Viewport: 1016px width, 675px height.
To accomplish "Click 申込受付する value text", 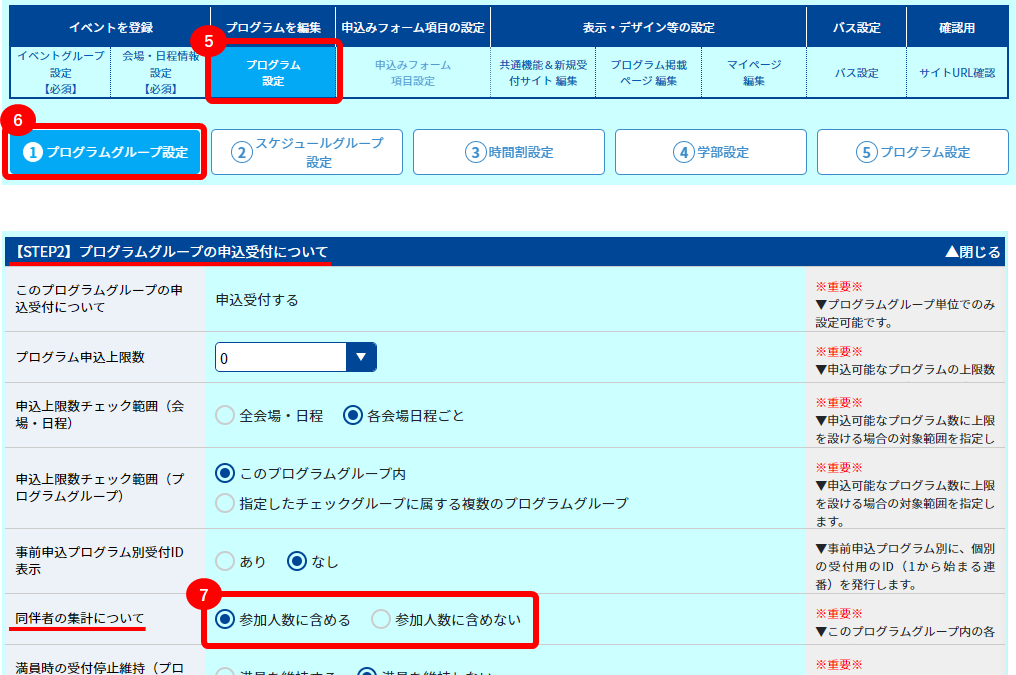I will tap(257, 300).
